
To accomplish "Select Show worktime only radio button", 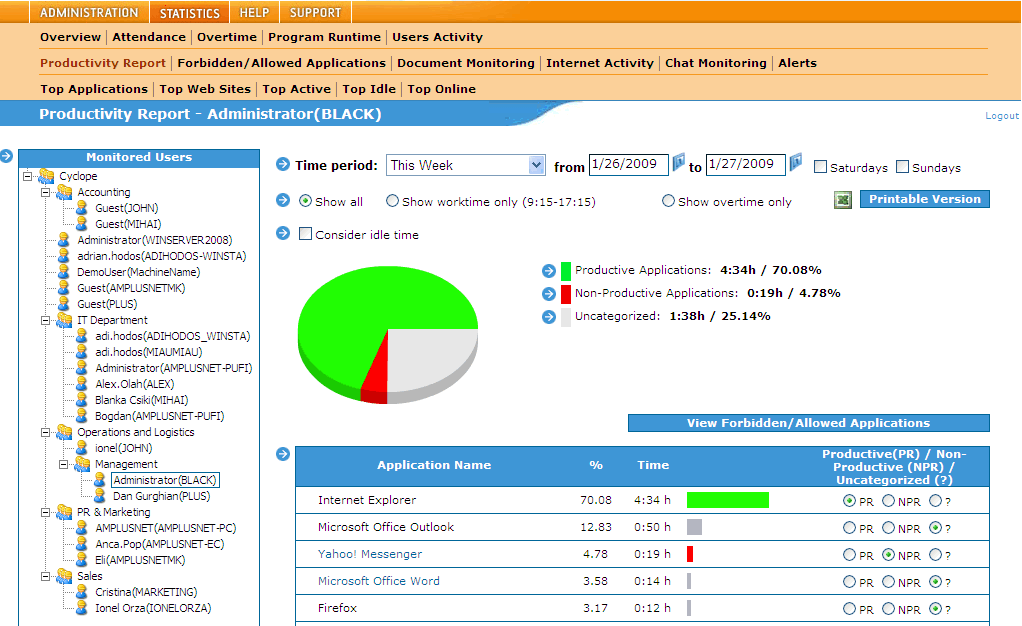I will tap(392, 201).
